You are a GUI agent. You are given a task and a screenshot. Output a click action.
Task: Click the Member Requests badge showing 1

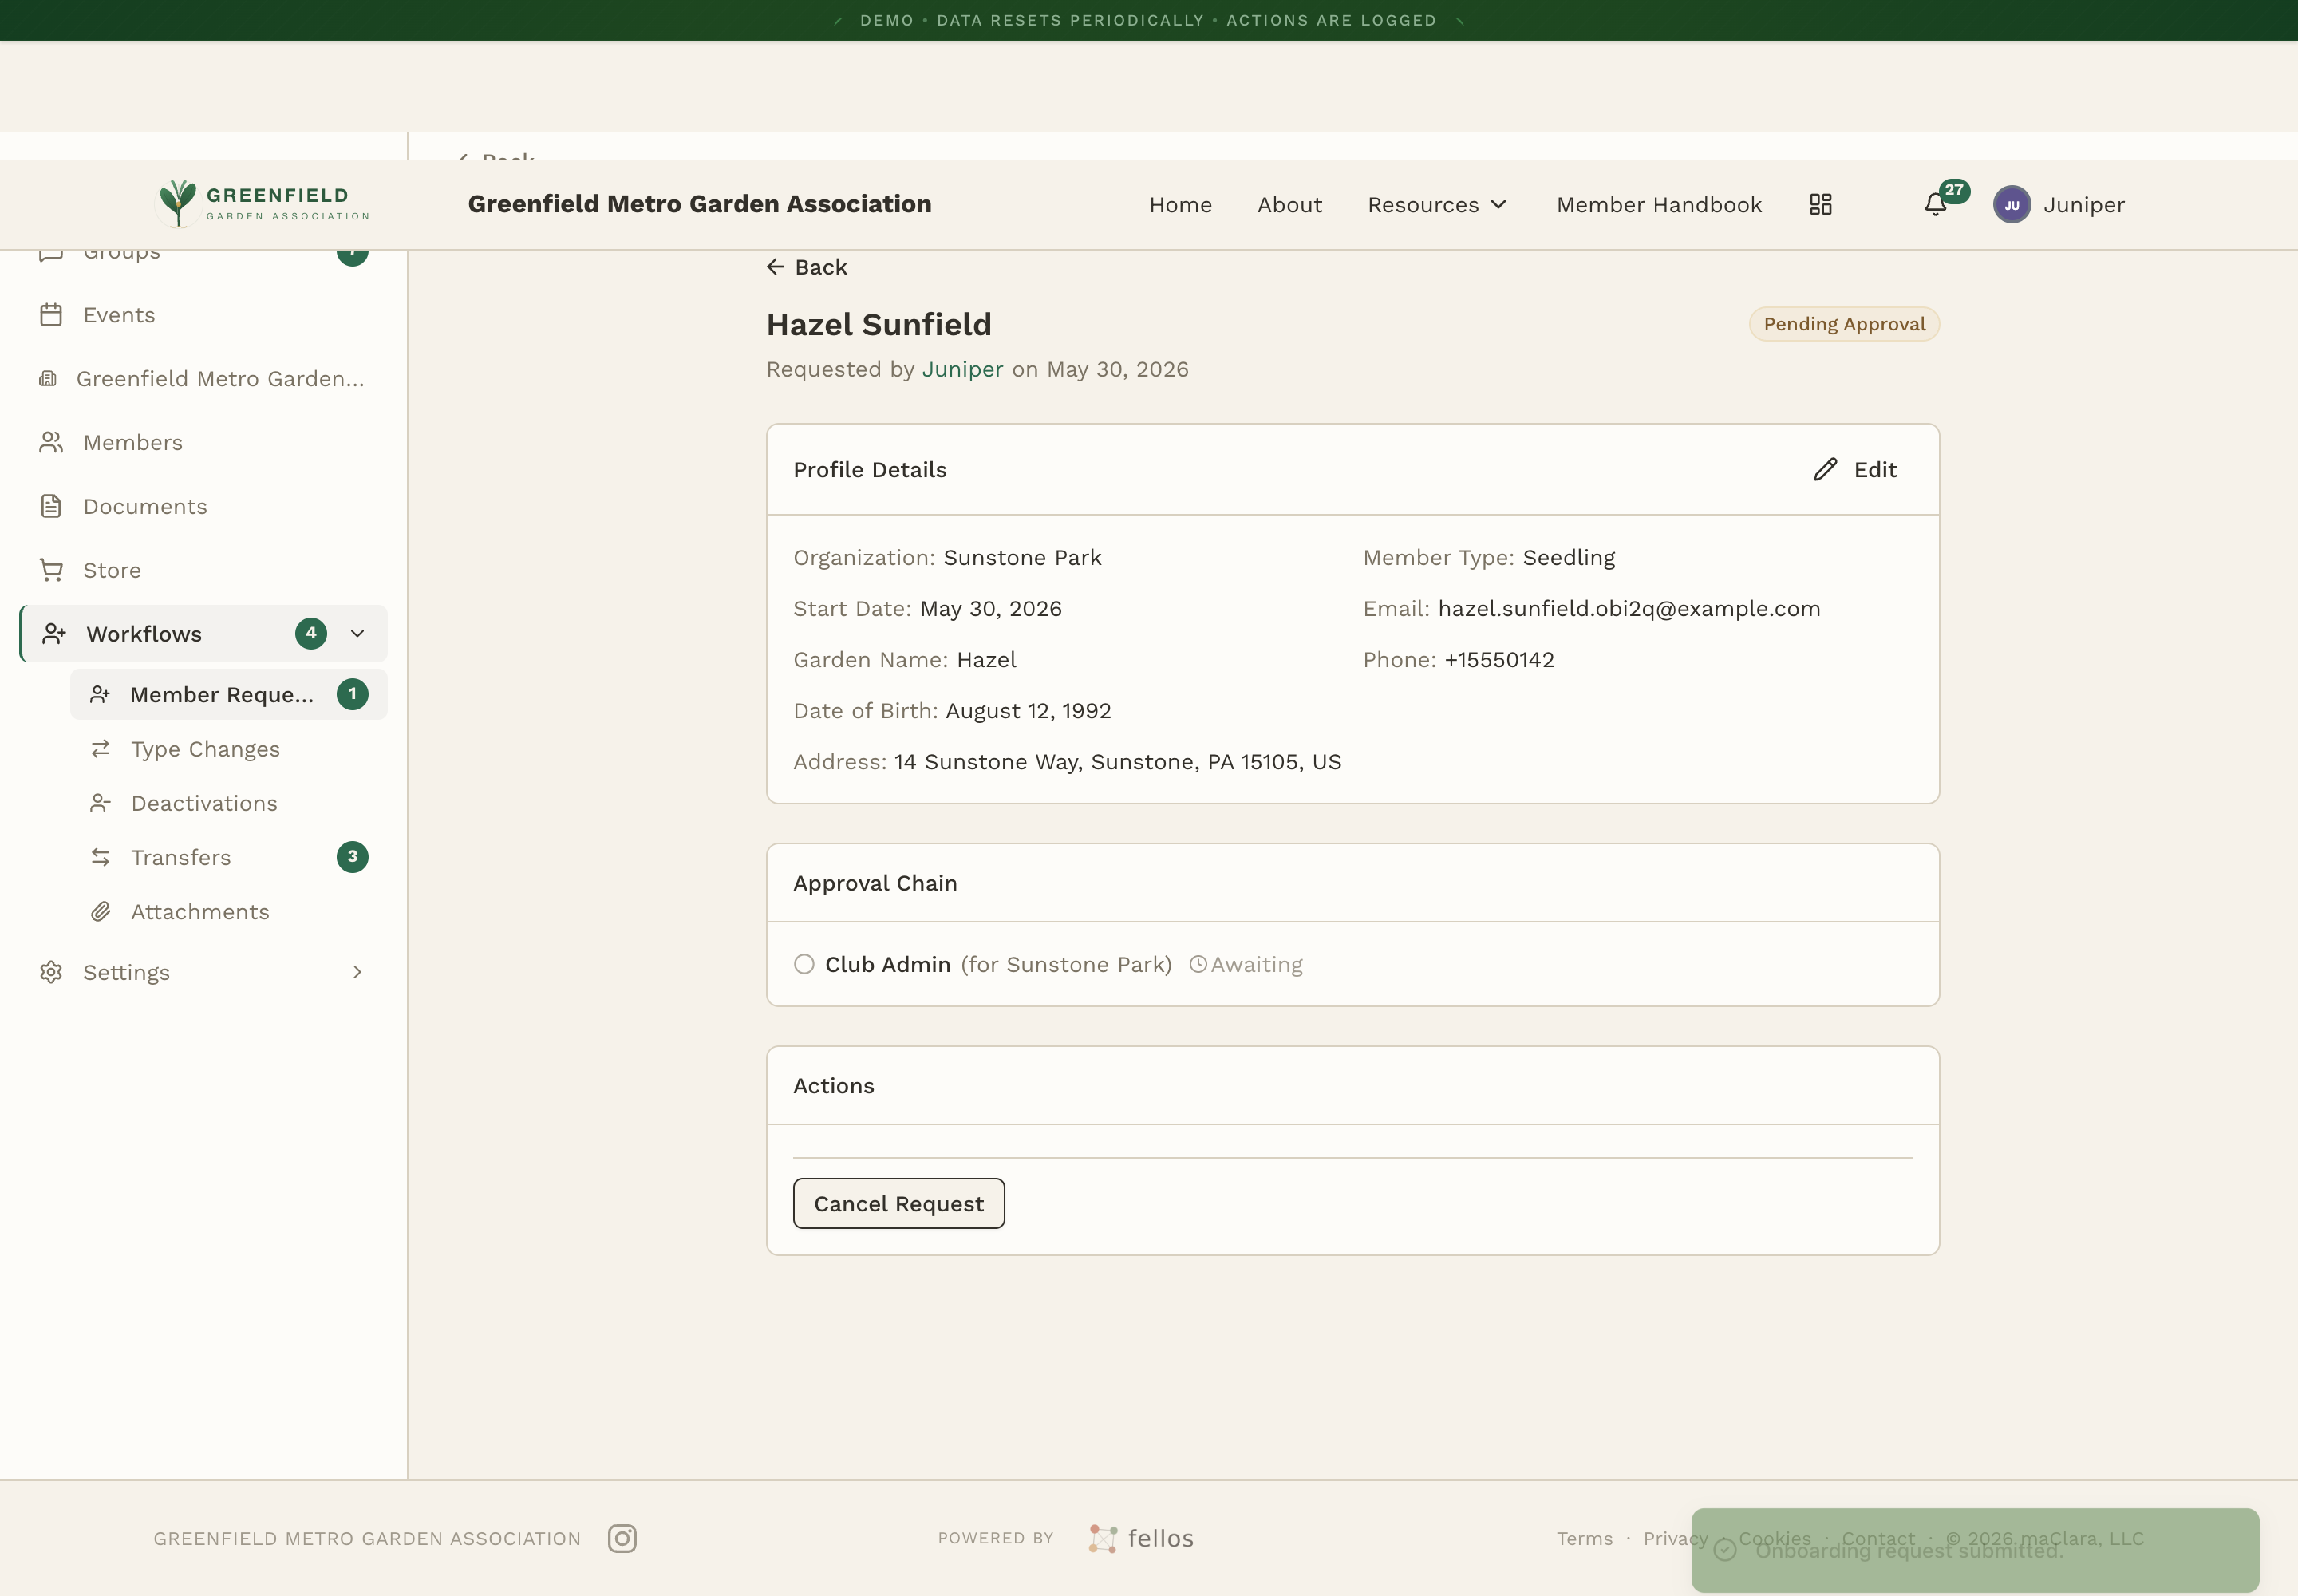pos(352,694)
